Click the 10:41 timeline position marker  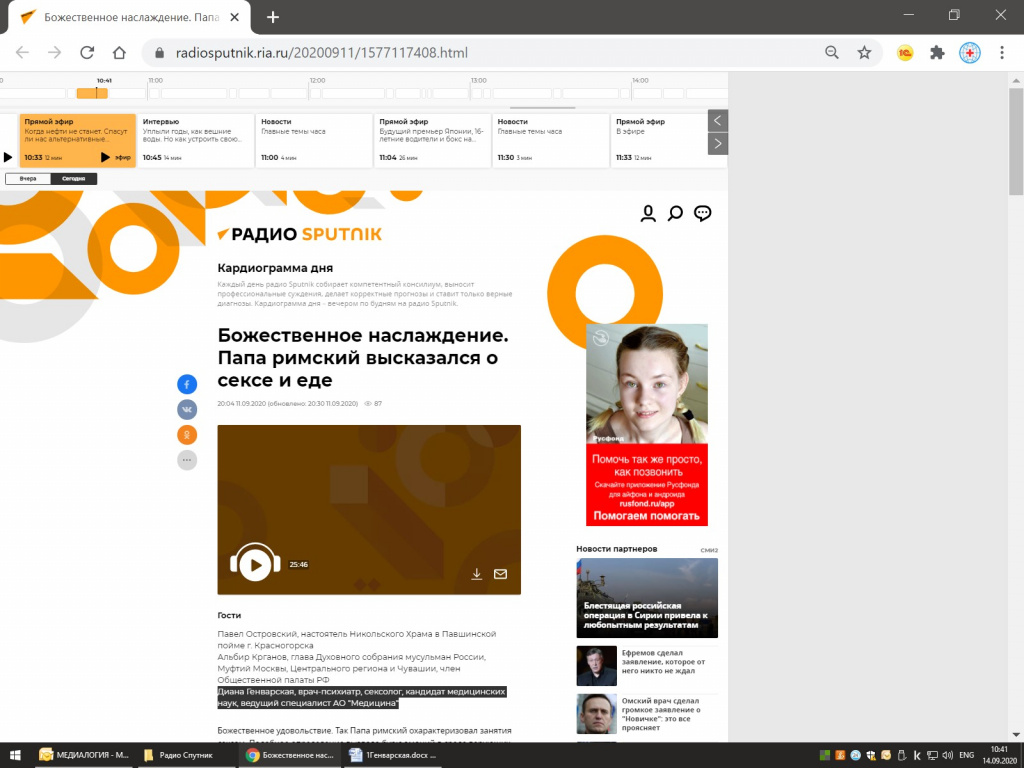pyautogui.click(x=96, y=92)
